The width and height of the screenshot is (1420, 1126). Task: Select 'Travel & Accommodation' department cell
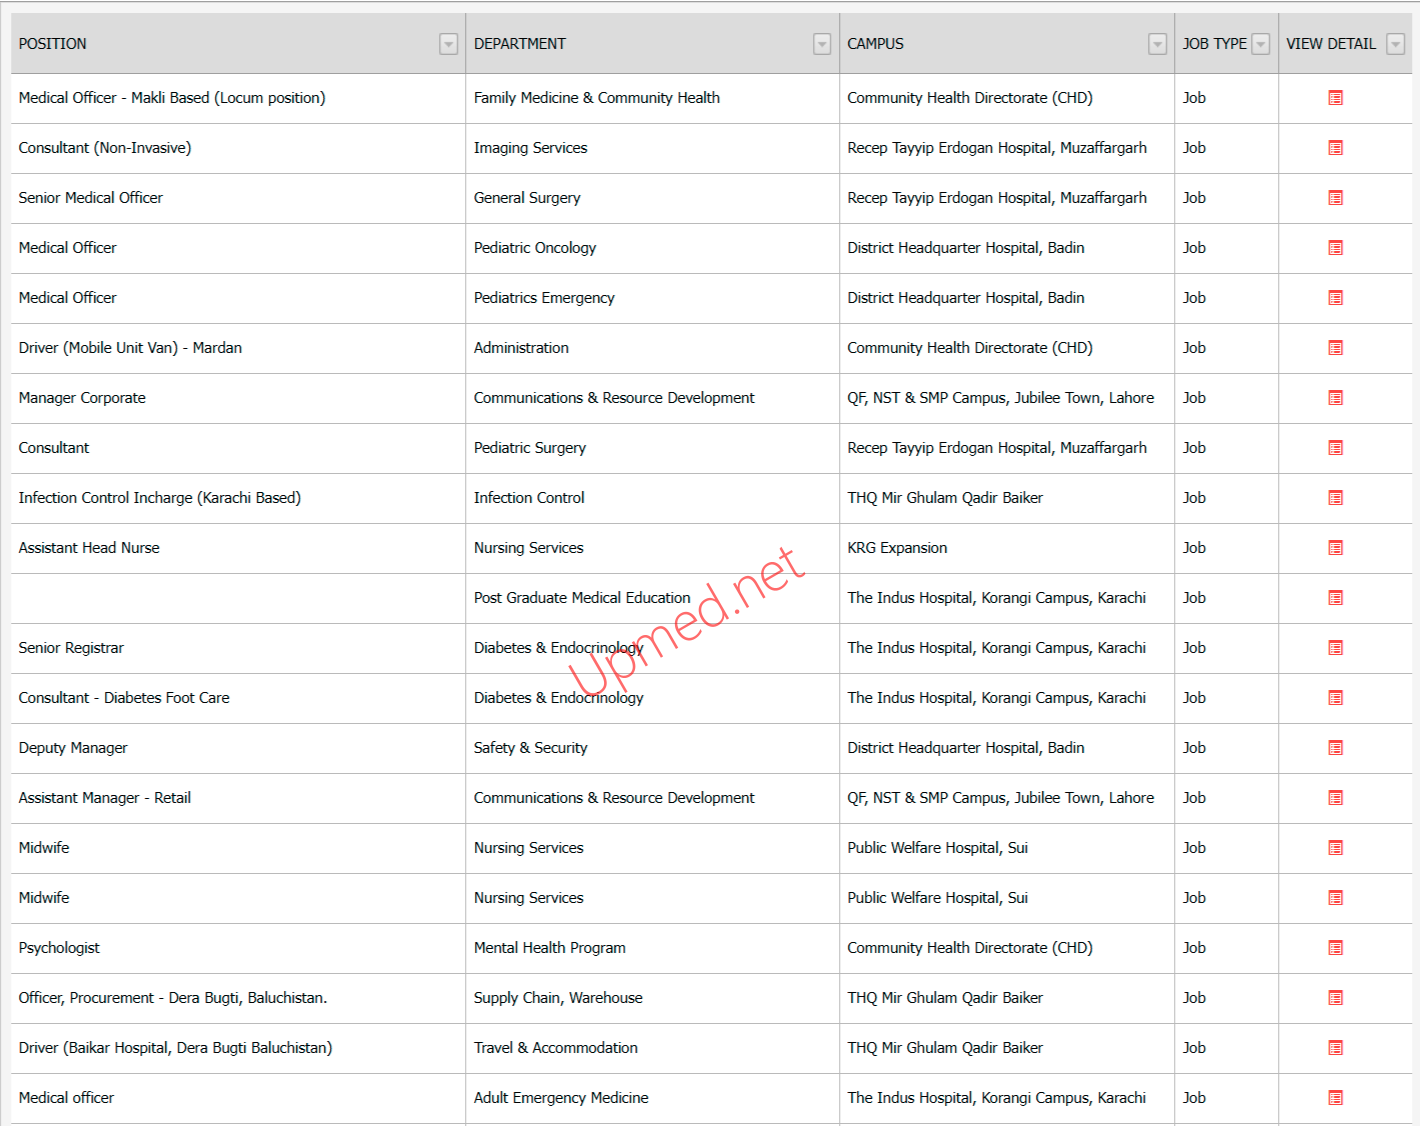coord(652,1048)
